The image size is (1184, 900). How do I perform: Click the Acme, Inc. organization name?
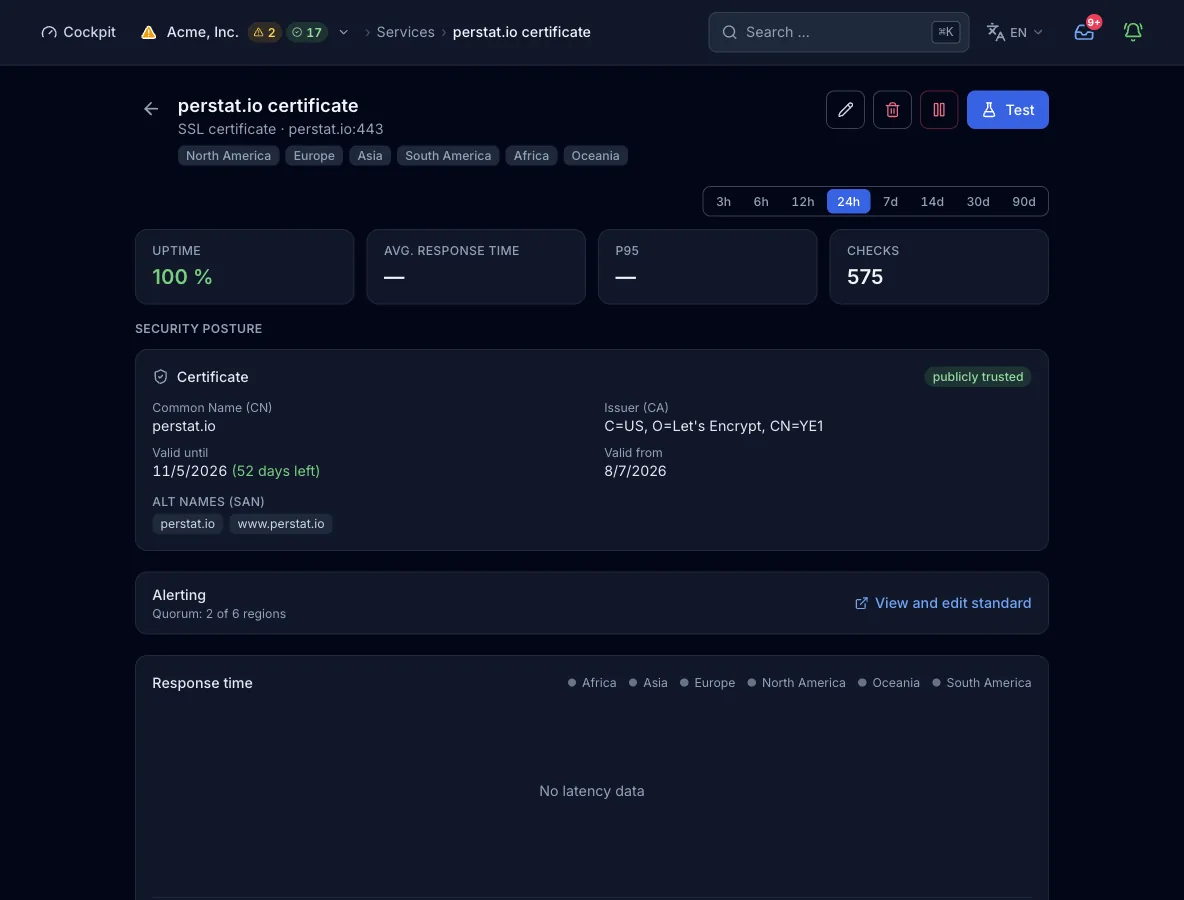(202, 32)
